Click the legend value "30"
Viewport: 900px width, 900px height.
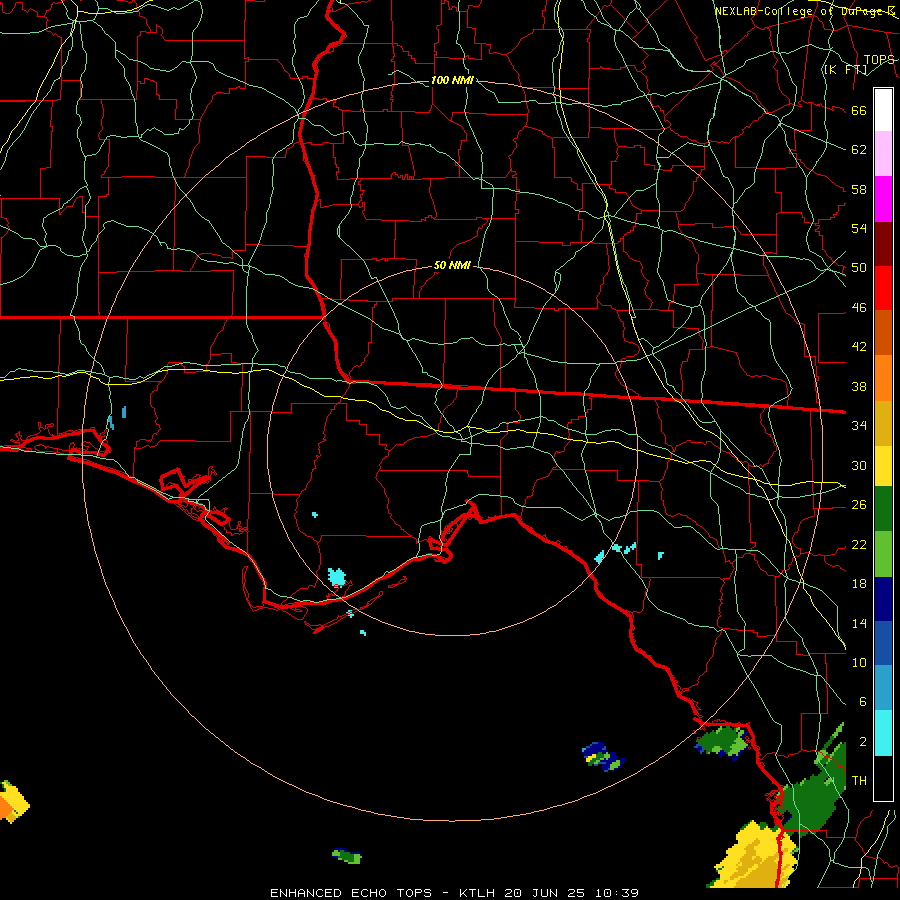coord(859,465)
